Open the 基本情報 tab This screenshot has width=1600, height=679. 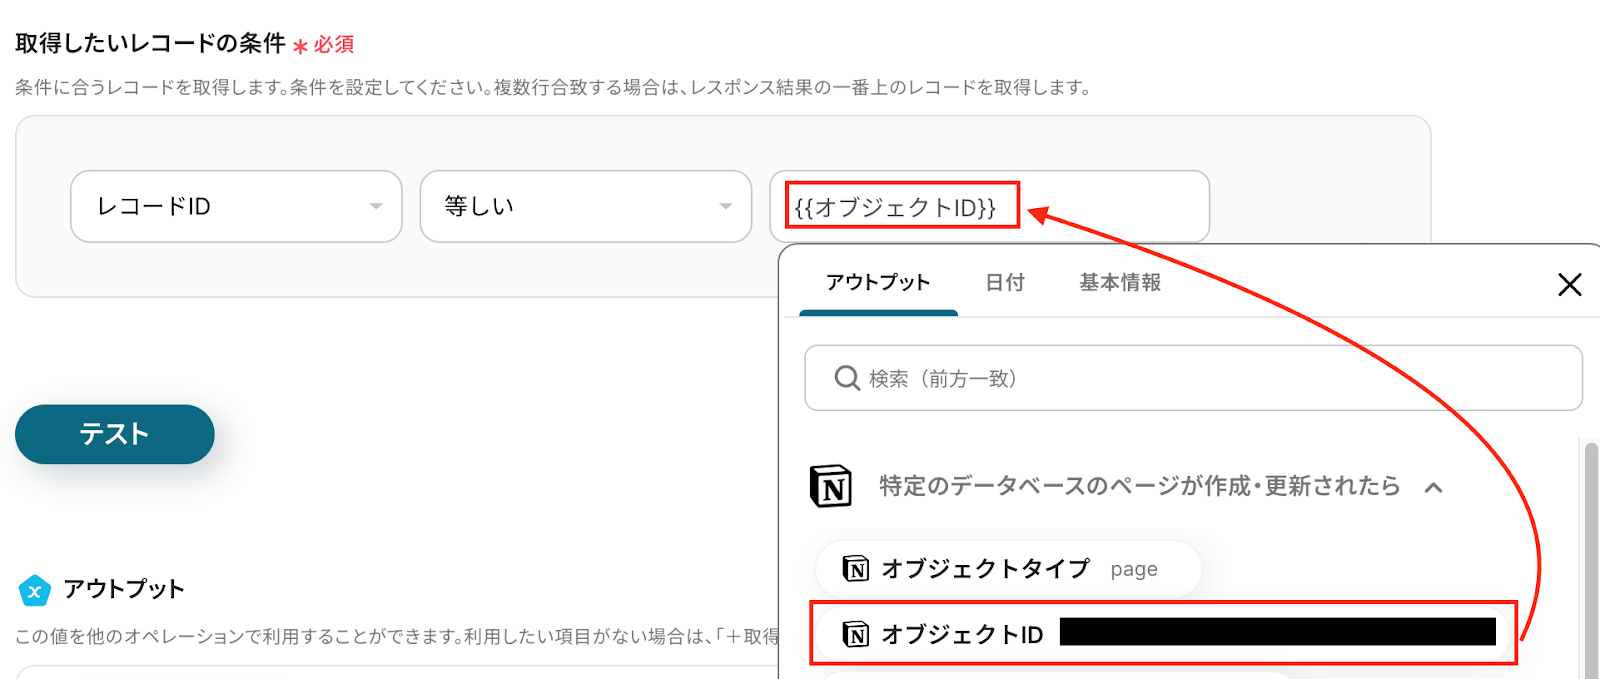tap(1120, 283)
